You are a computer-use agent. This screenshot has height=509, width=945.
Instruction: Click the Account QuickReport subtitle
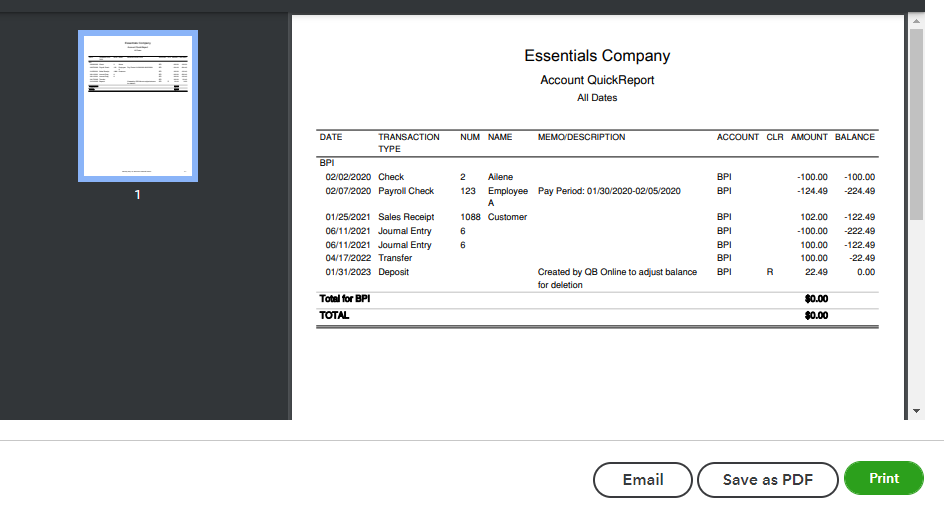tap(597, 80)
